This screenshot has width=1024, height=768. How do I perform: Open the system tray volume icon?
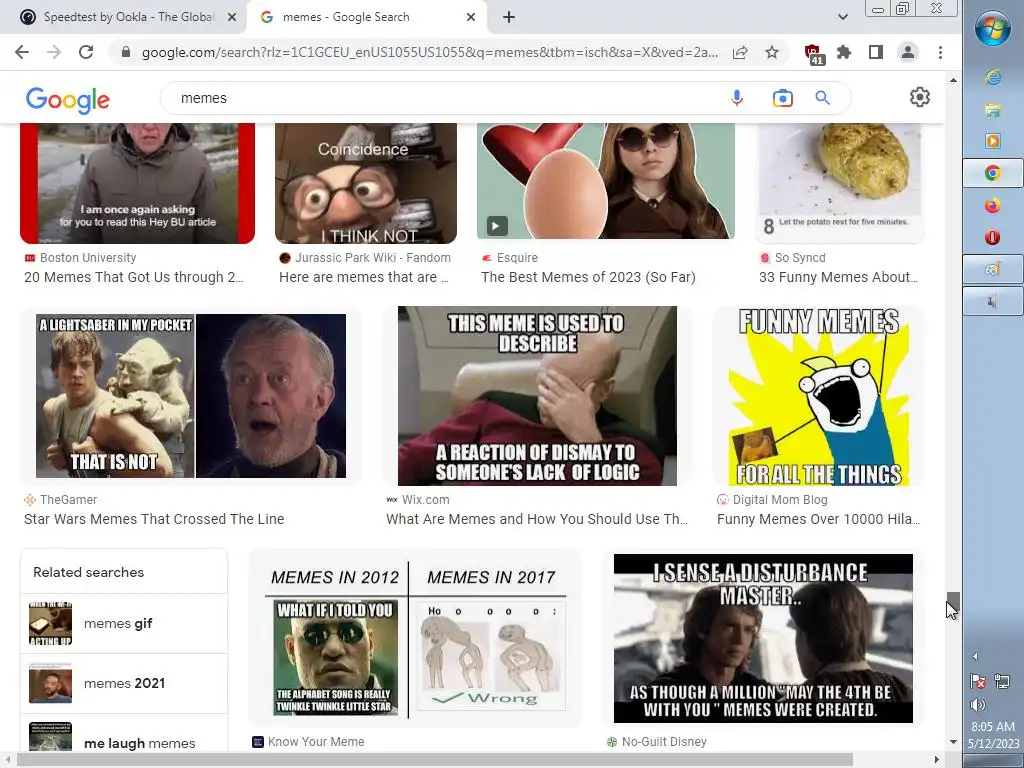[978, 705]
